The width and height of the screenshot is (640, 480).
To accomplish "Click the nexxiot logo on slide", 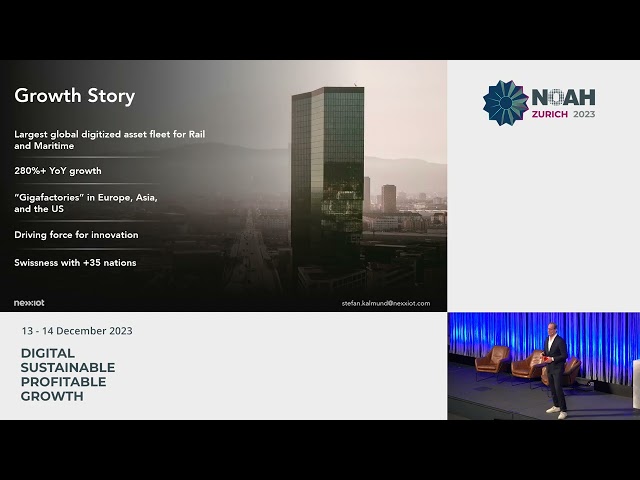I will click(29, 303).
